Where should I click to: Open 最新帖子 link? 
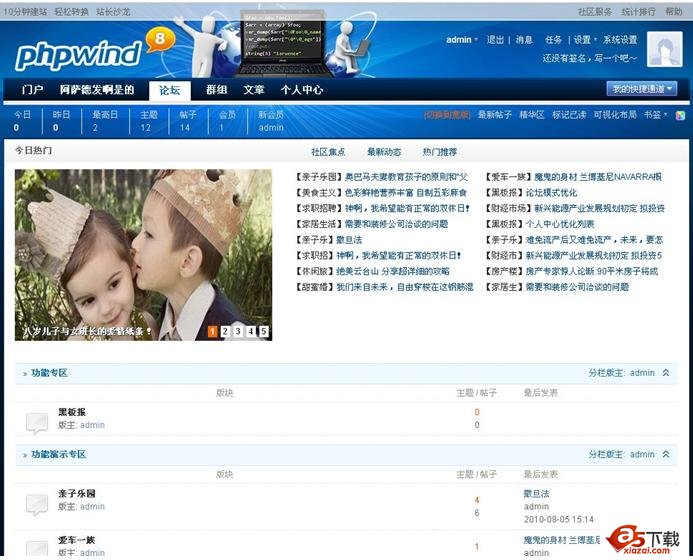pos(495,115)
